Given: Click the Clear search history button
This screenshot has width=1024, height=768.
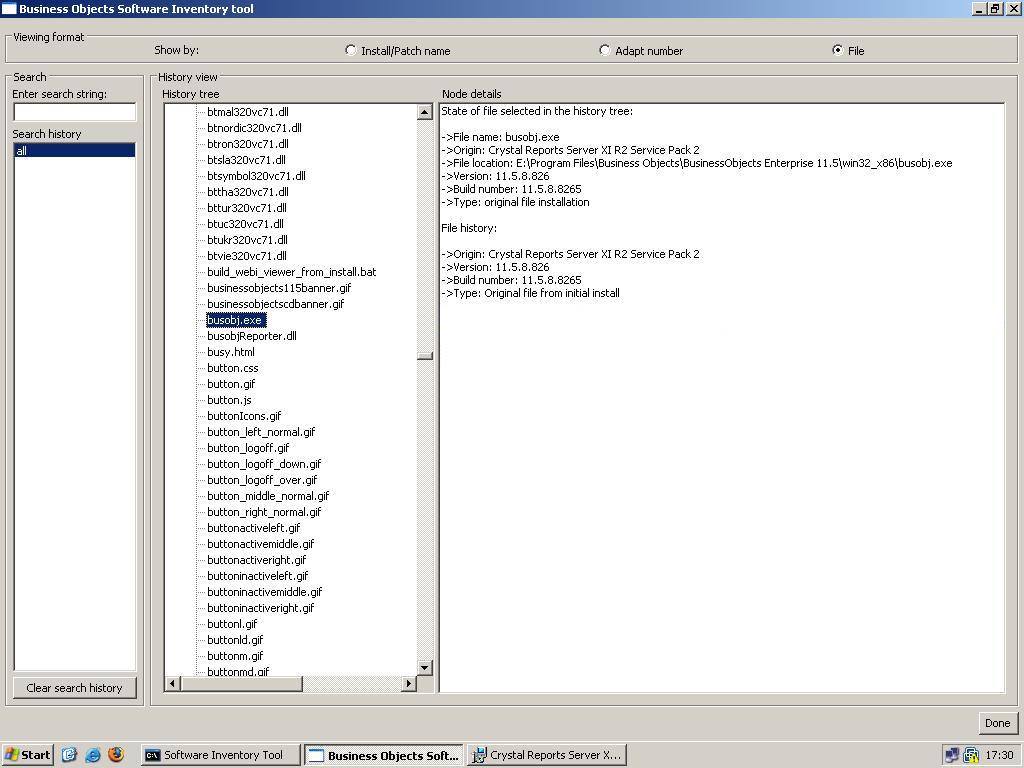Looking at the screenshot, I should [74, 688].
